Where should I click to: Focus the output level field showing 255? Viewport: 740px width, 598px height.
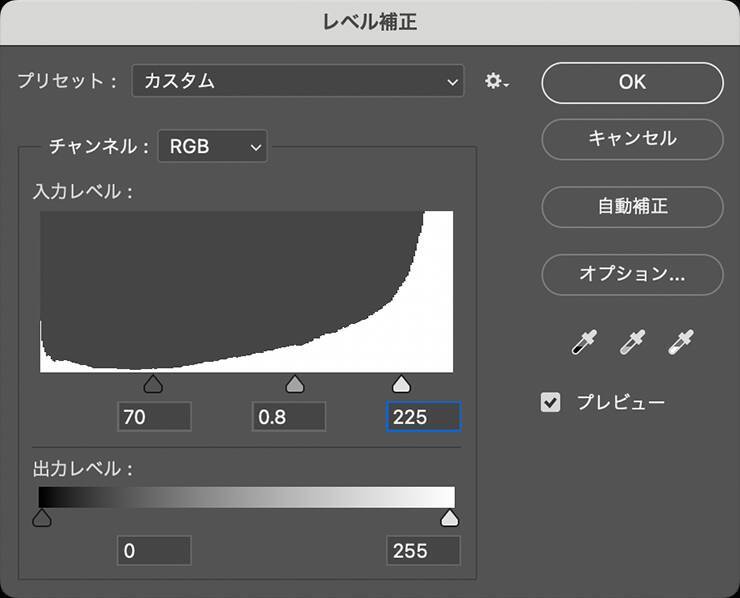click(x=423, y=550)
